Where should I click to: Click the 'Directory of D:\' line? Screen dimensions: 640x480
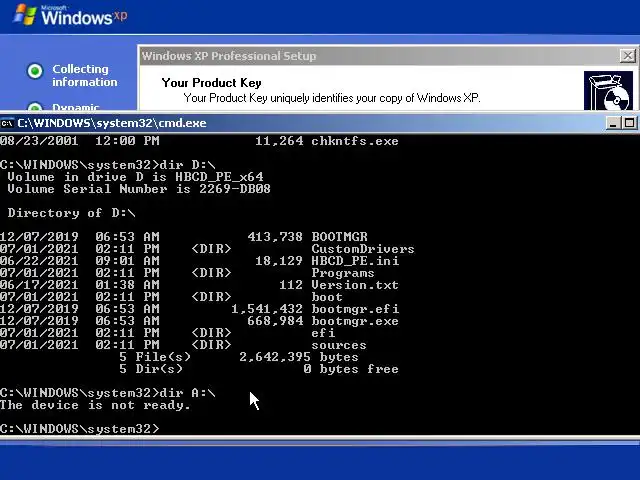pos(71,213)
